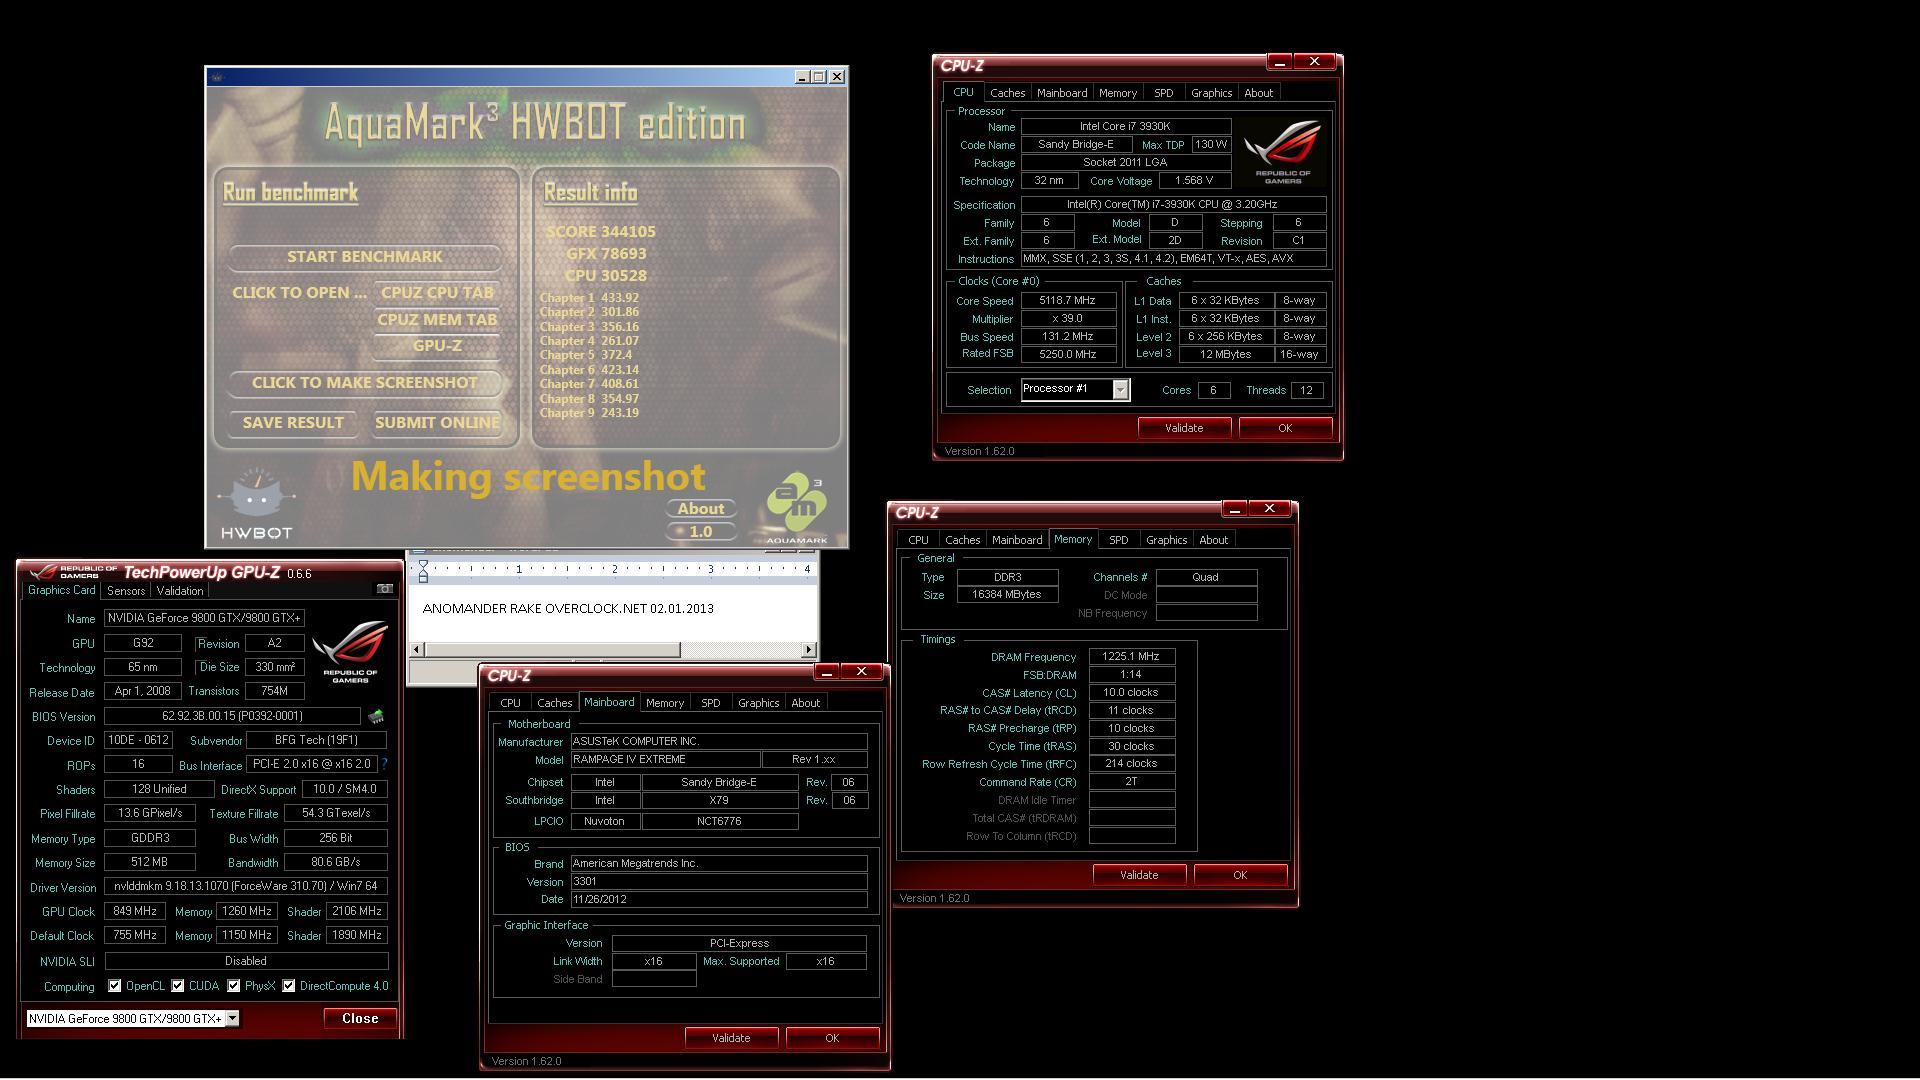Viewport: 1920px width, 1080px height.
Task: Open the GPU selection dropdown in GPU-Z
Action: [x=232, y=1018]
